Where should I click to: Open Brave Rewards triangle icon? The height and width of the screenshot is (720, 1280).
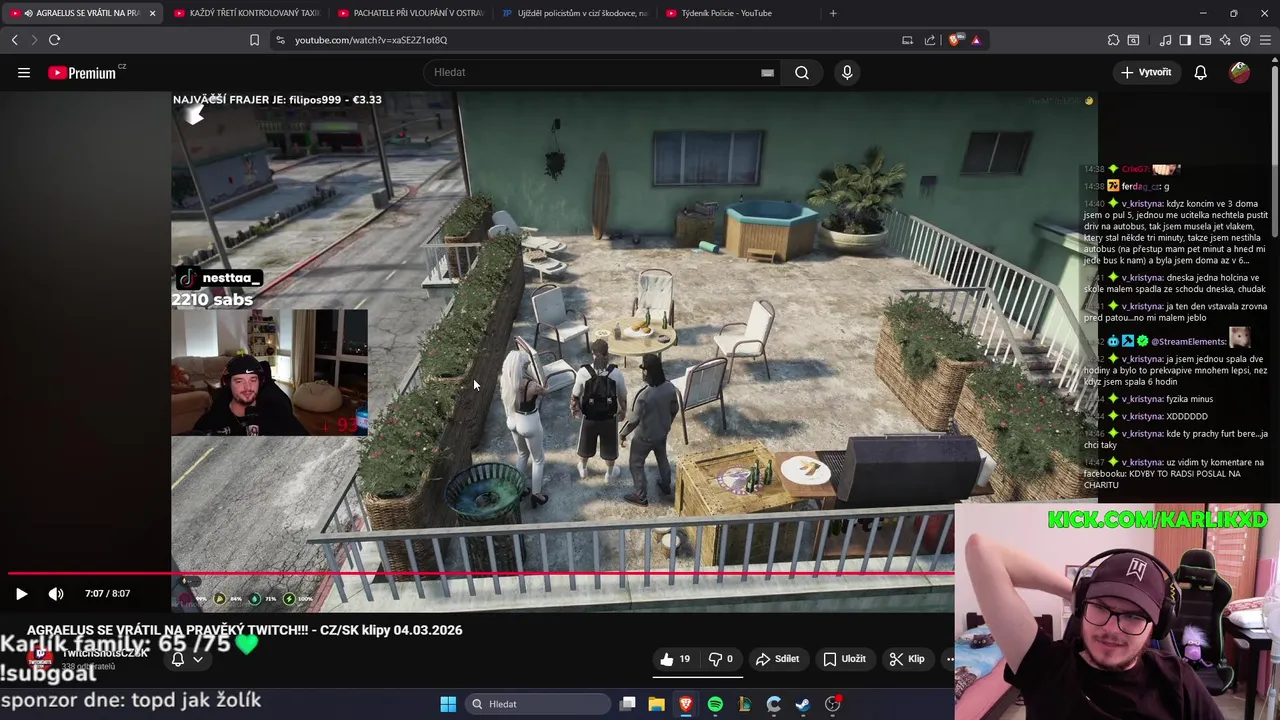click(x=976, y=40)
